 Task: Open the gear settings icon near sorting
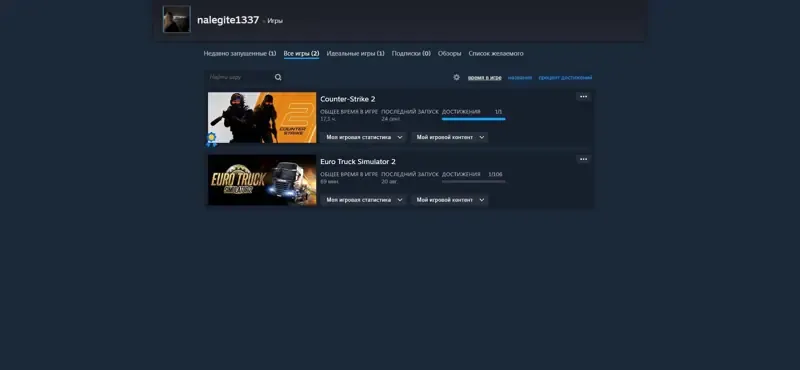(x=457, y=78)
